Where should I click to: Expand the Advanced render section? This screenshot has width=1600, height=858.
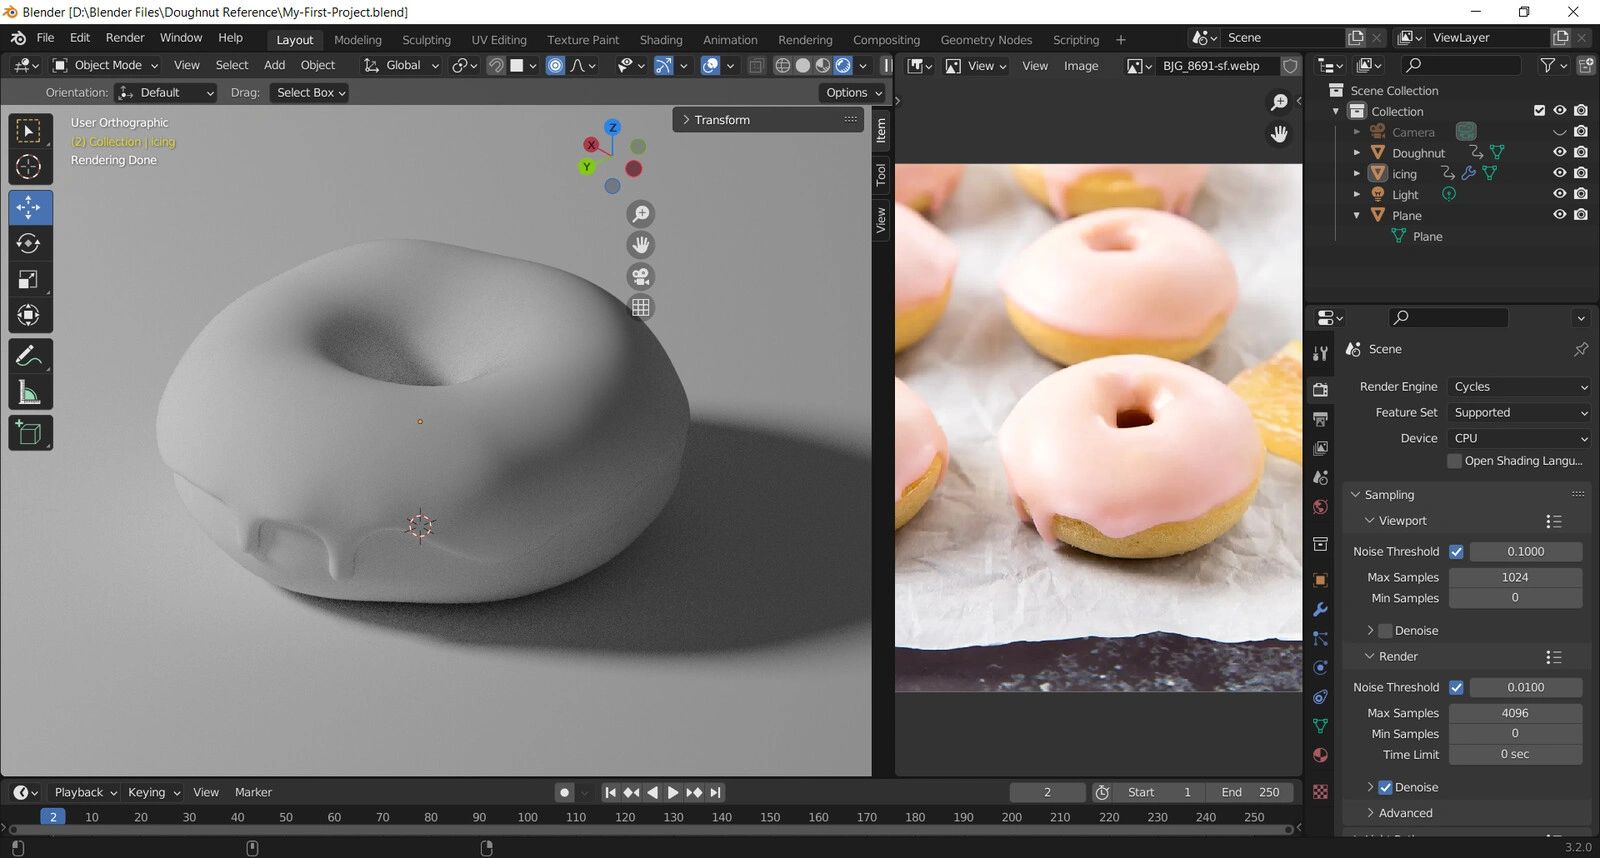[1405, 814]
